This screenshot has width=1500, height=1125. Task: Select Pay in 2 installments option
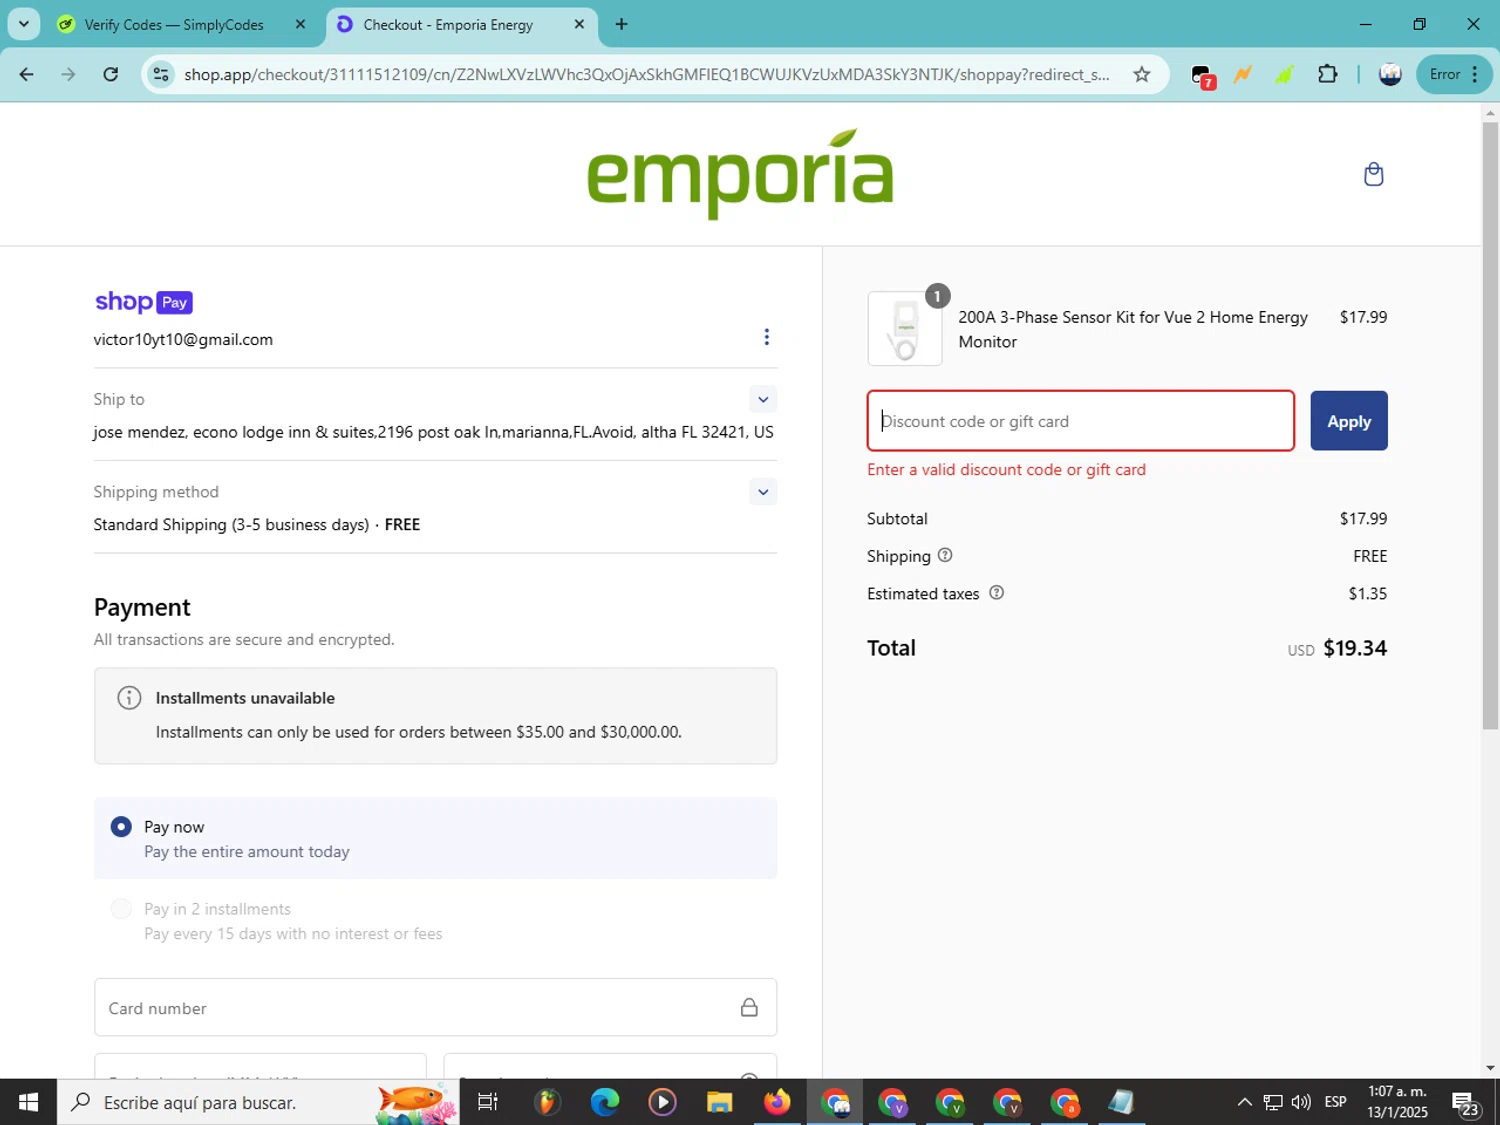pos(121,909)
